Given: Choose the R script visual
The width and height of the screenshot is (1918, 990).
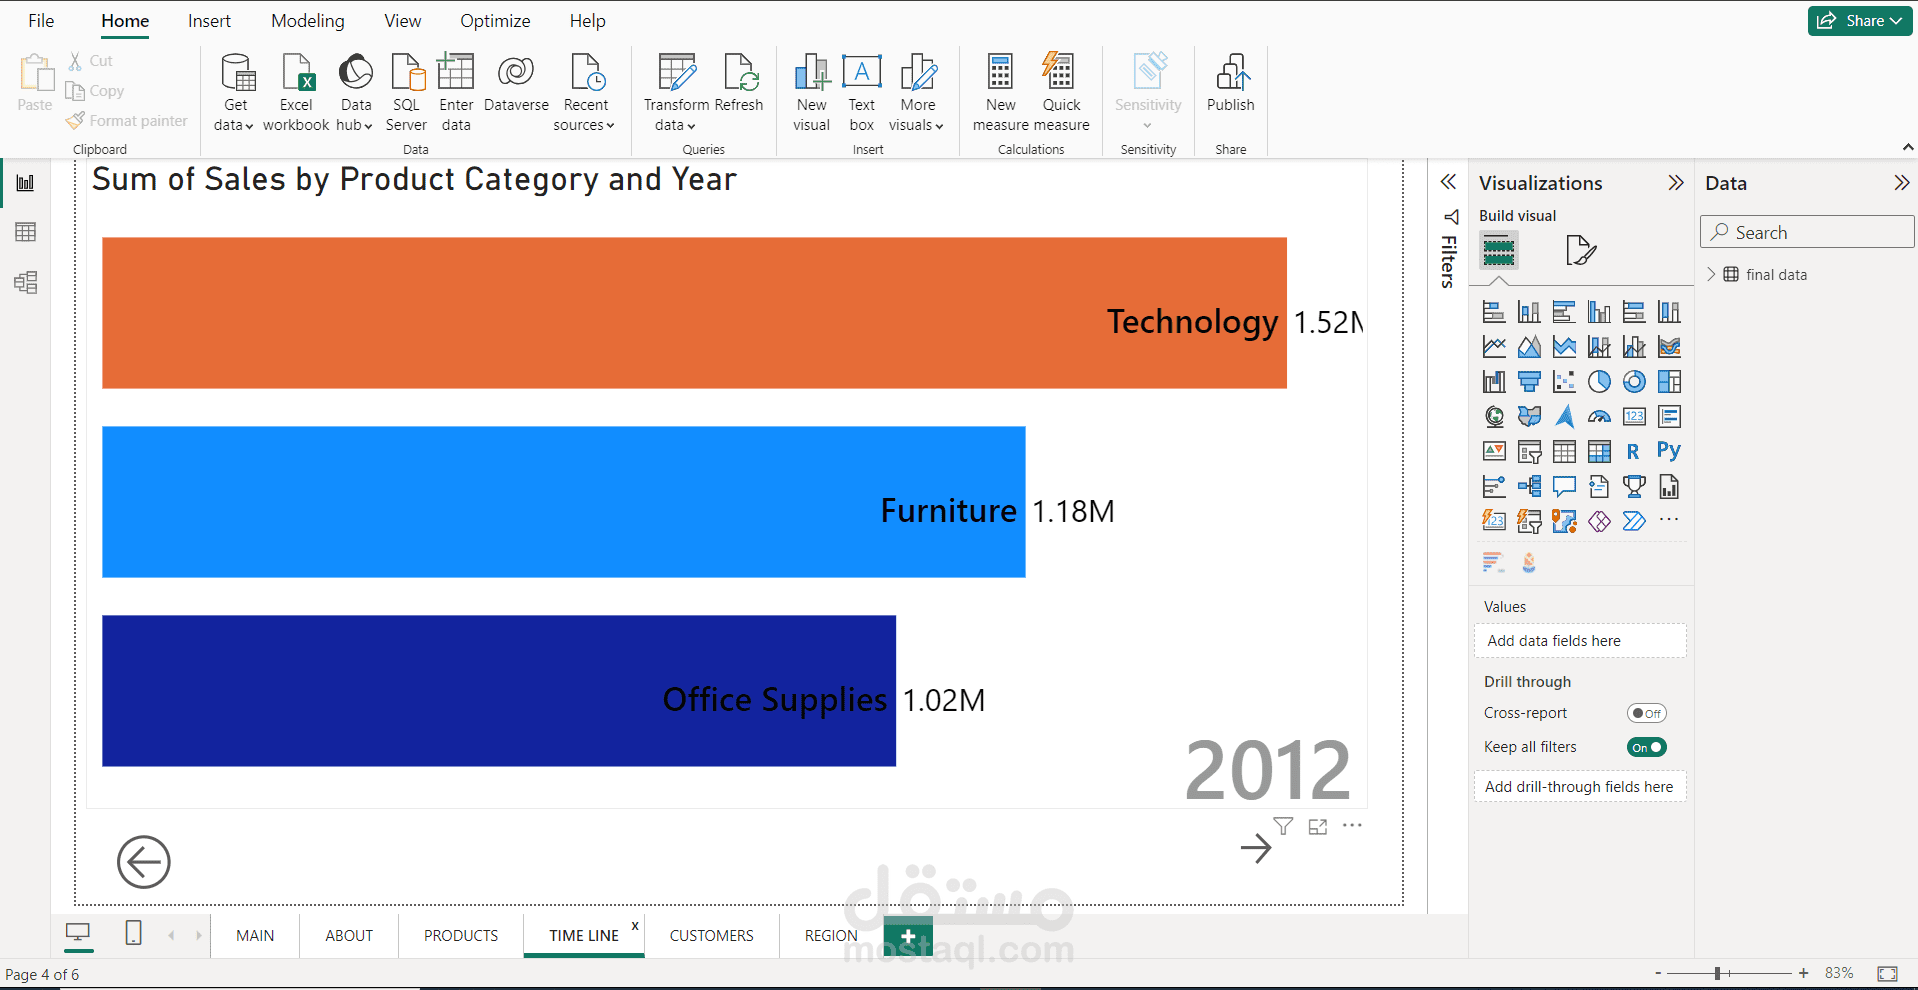Looking at the screenshot, I should 1634,452.
